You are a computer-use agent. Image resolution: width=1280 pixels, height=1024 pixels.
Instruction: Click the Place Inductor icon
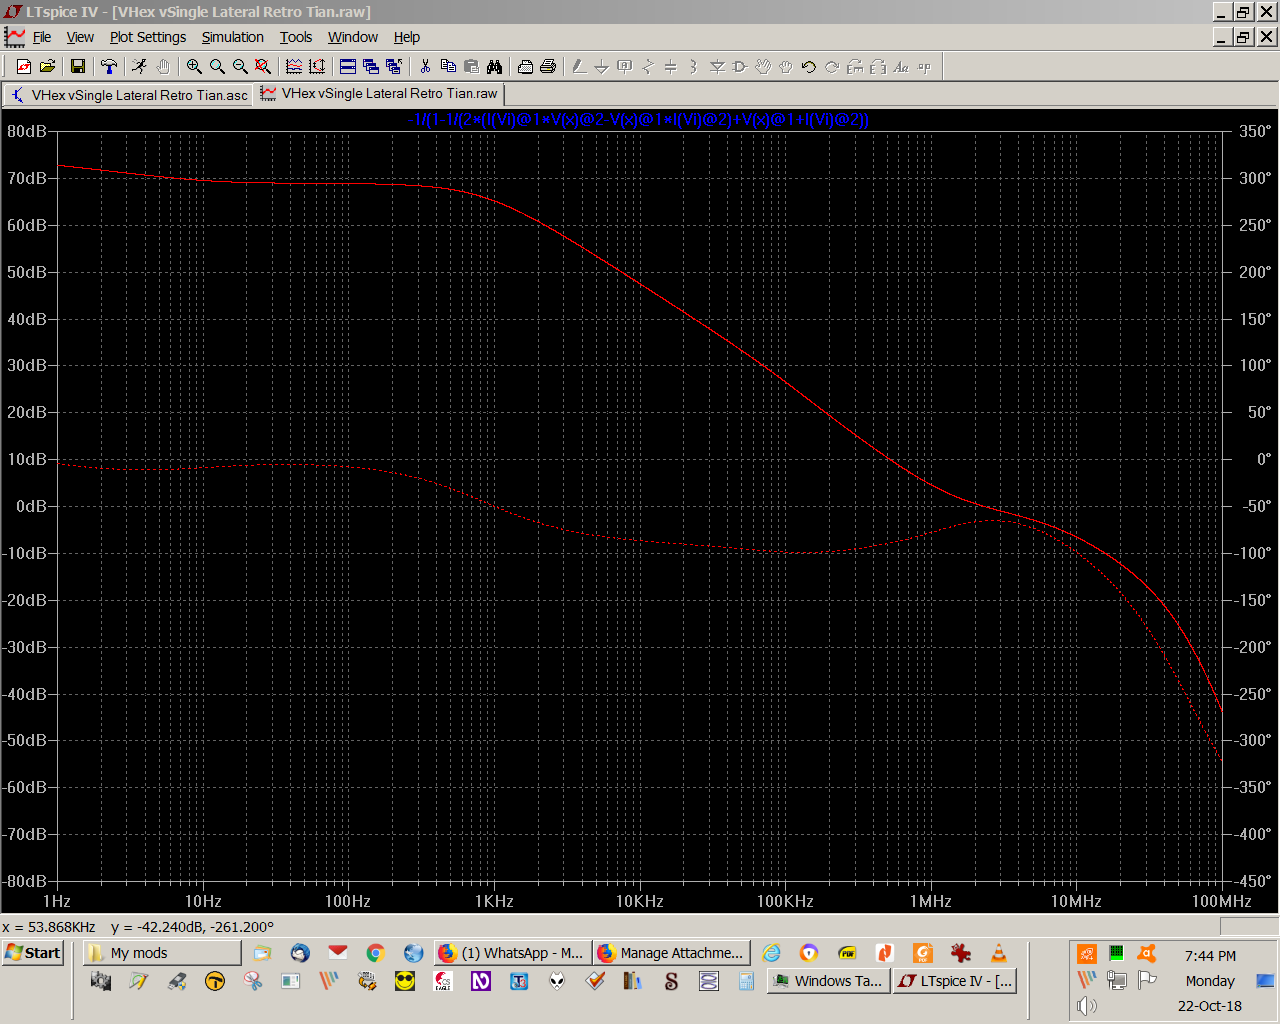[x=694, y=67]
